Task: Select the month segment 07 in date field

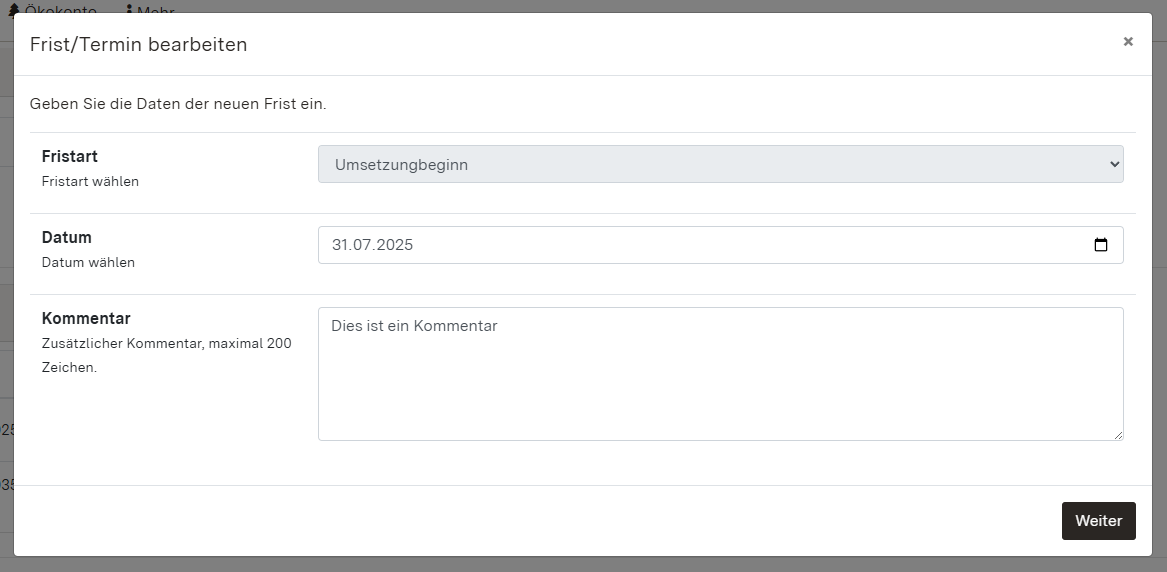Action: click(x=362, y=245)
